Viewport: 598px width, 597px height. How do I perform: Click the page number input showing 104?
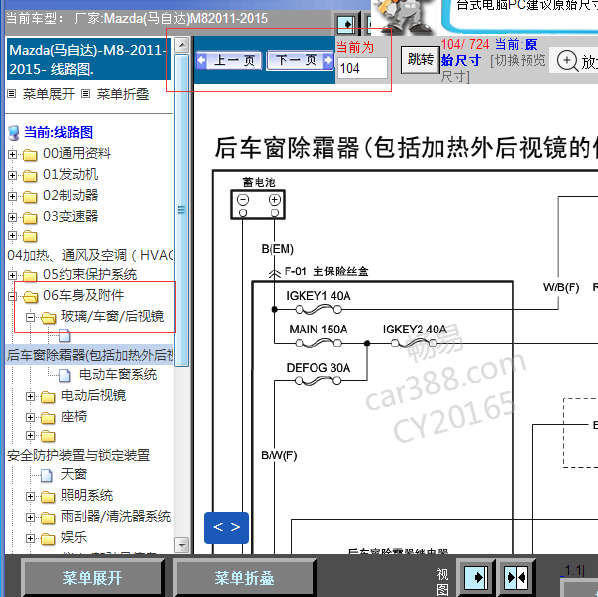coord(362,68)
